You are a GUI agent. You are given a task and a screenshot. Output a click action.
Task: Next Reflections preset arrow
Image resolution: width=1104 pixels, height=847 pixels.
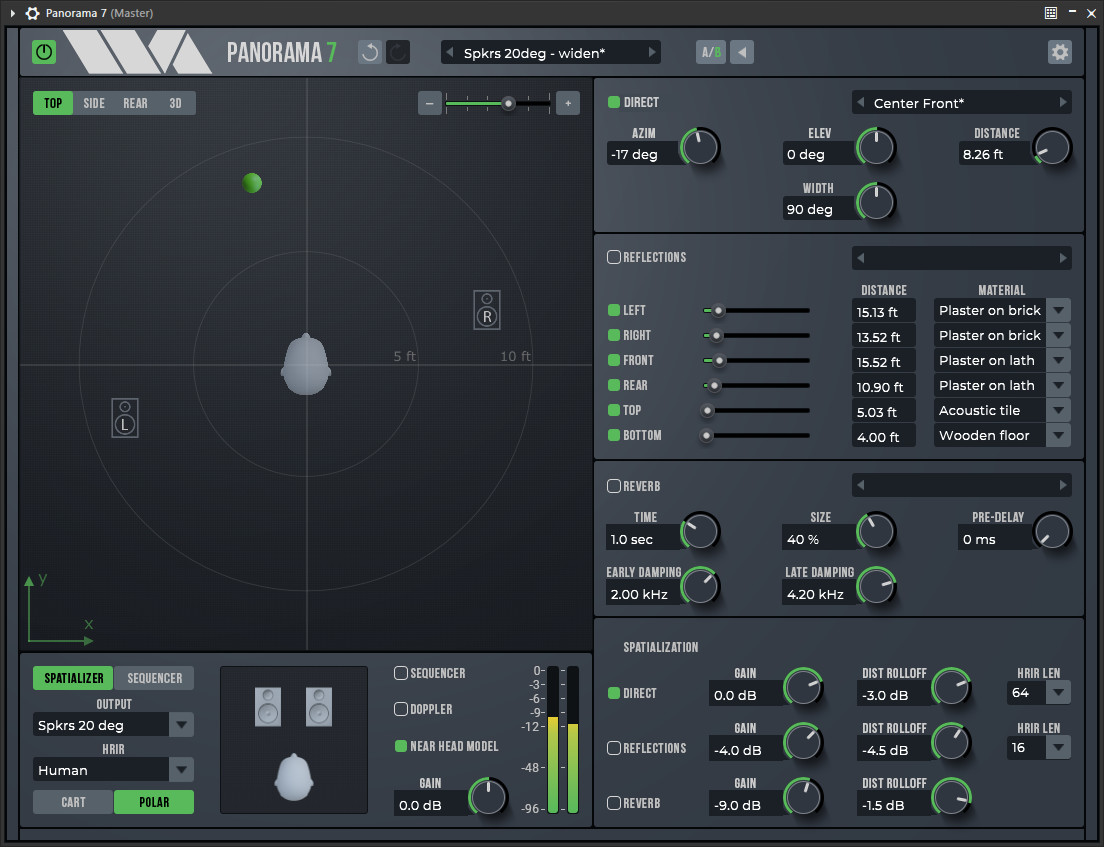tap(1062, 258)
